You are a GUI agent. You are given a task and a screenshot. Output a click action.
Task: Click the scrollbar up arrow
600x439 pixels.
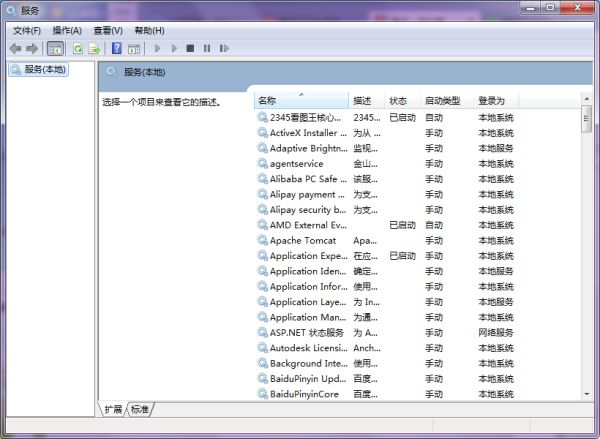tap(587, 99)
